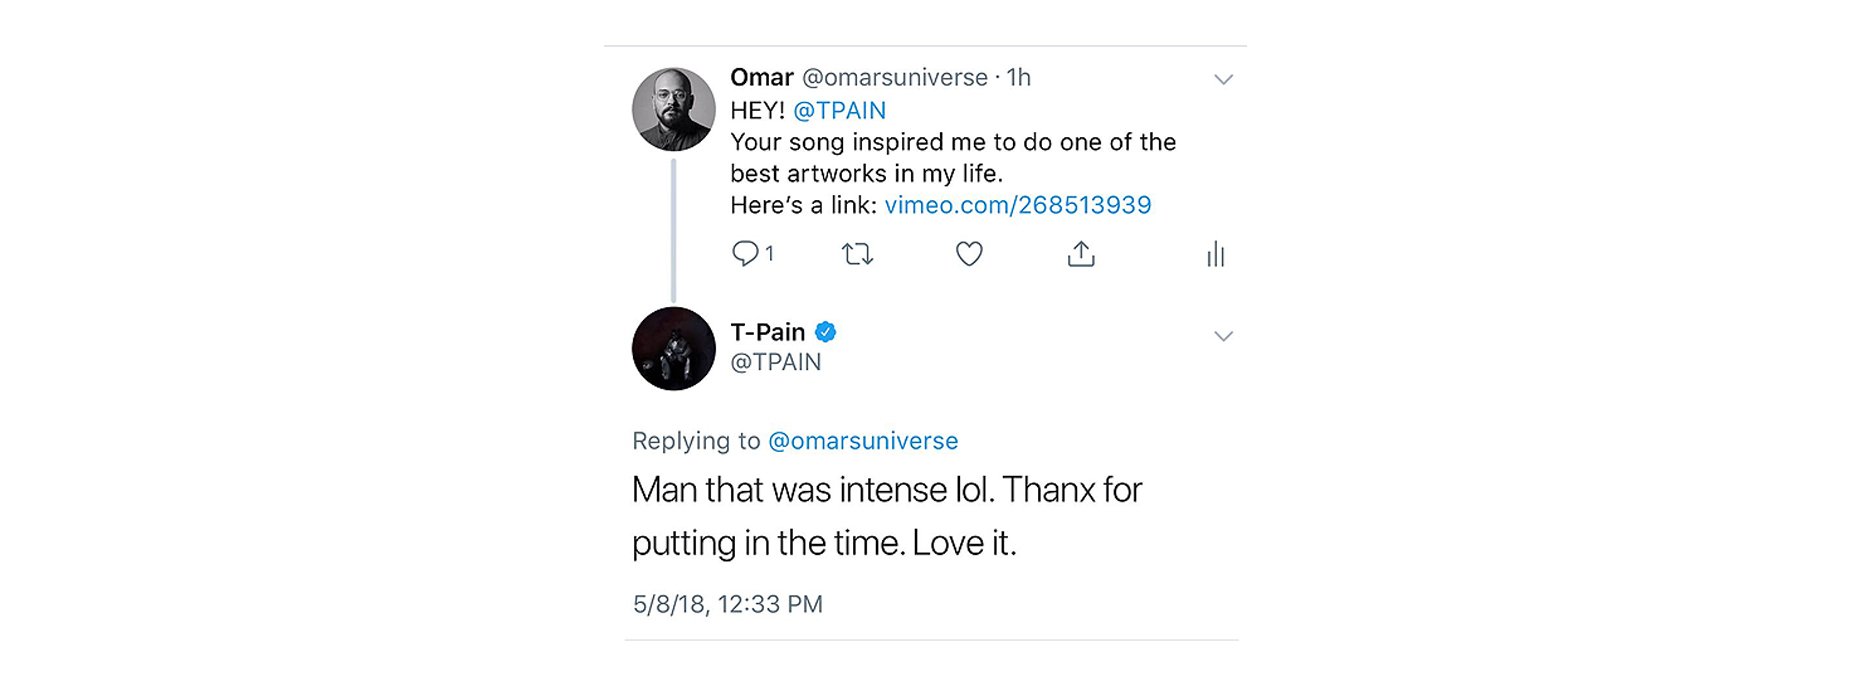
Task: Click the Omar display name
Action: pyautogui.click(x=762, y=78)
